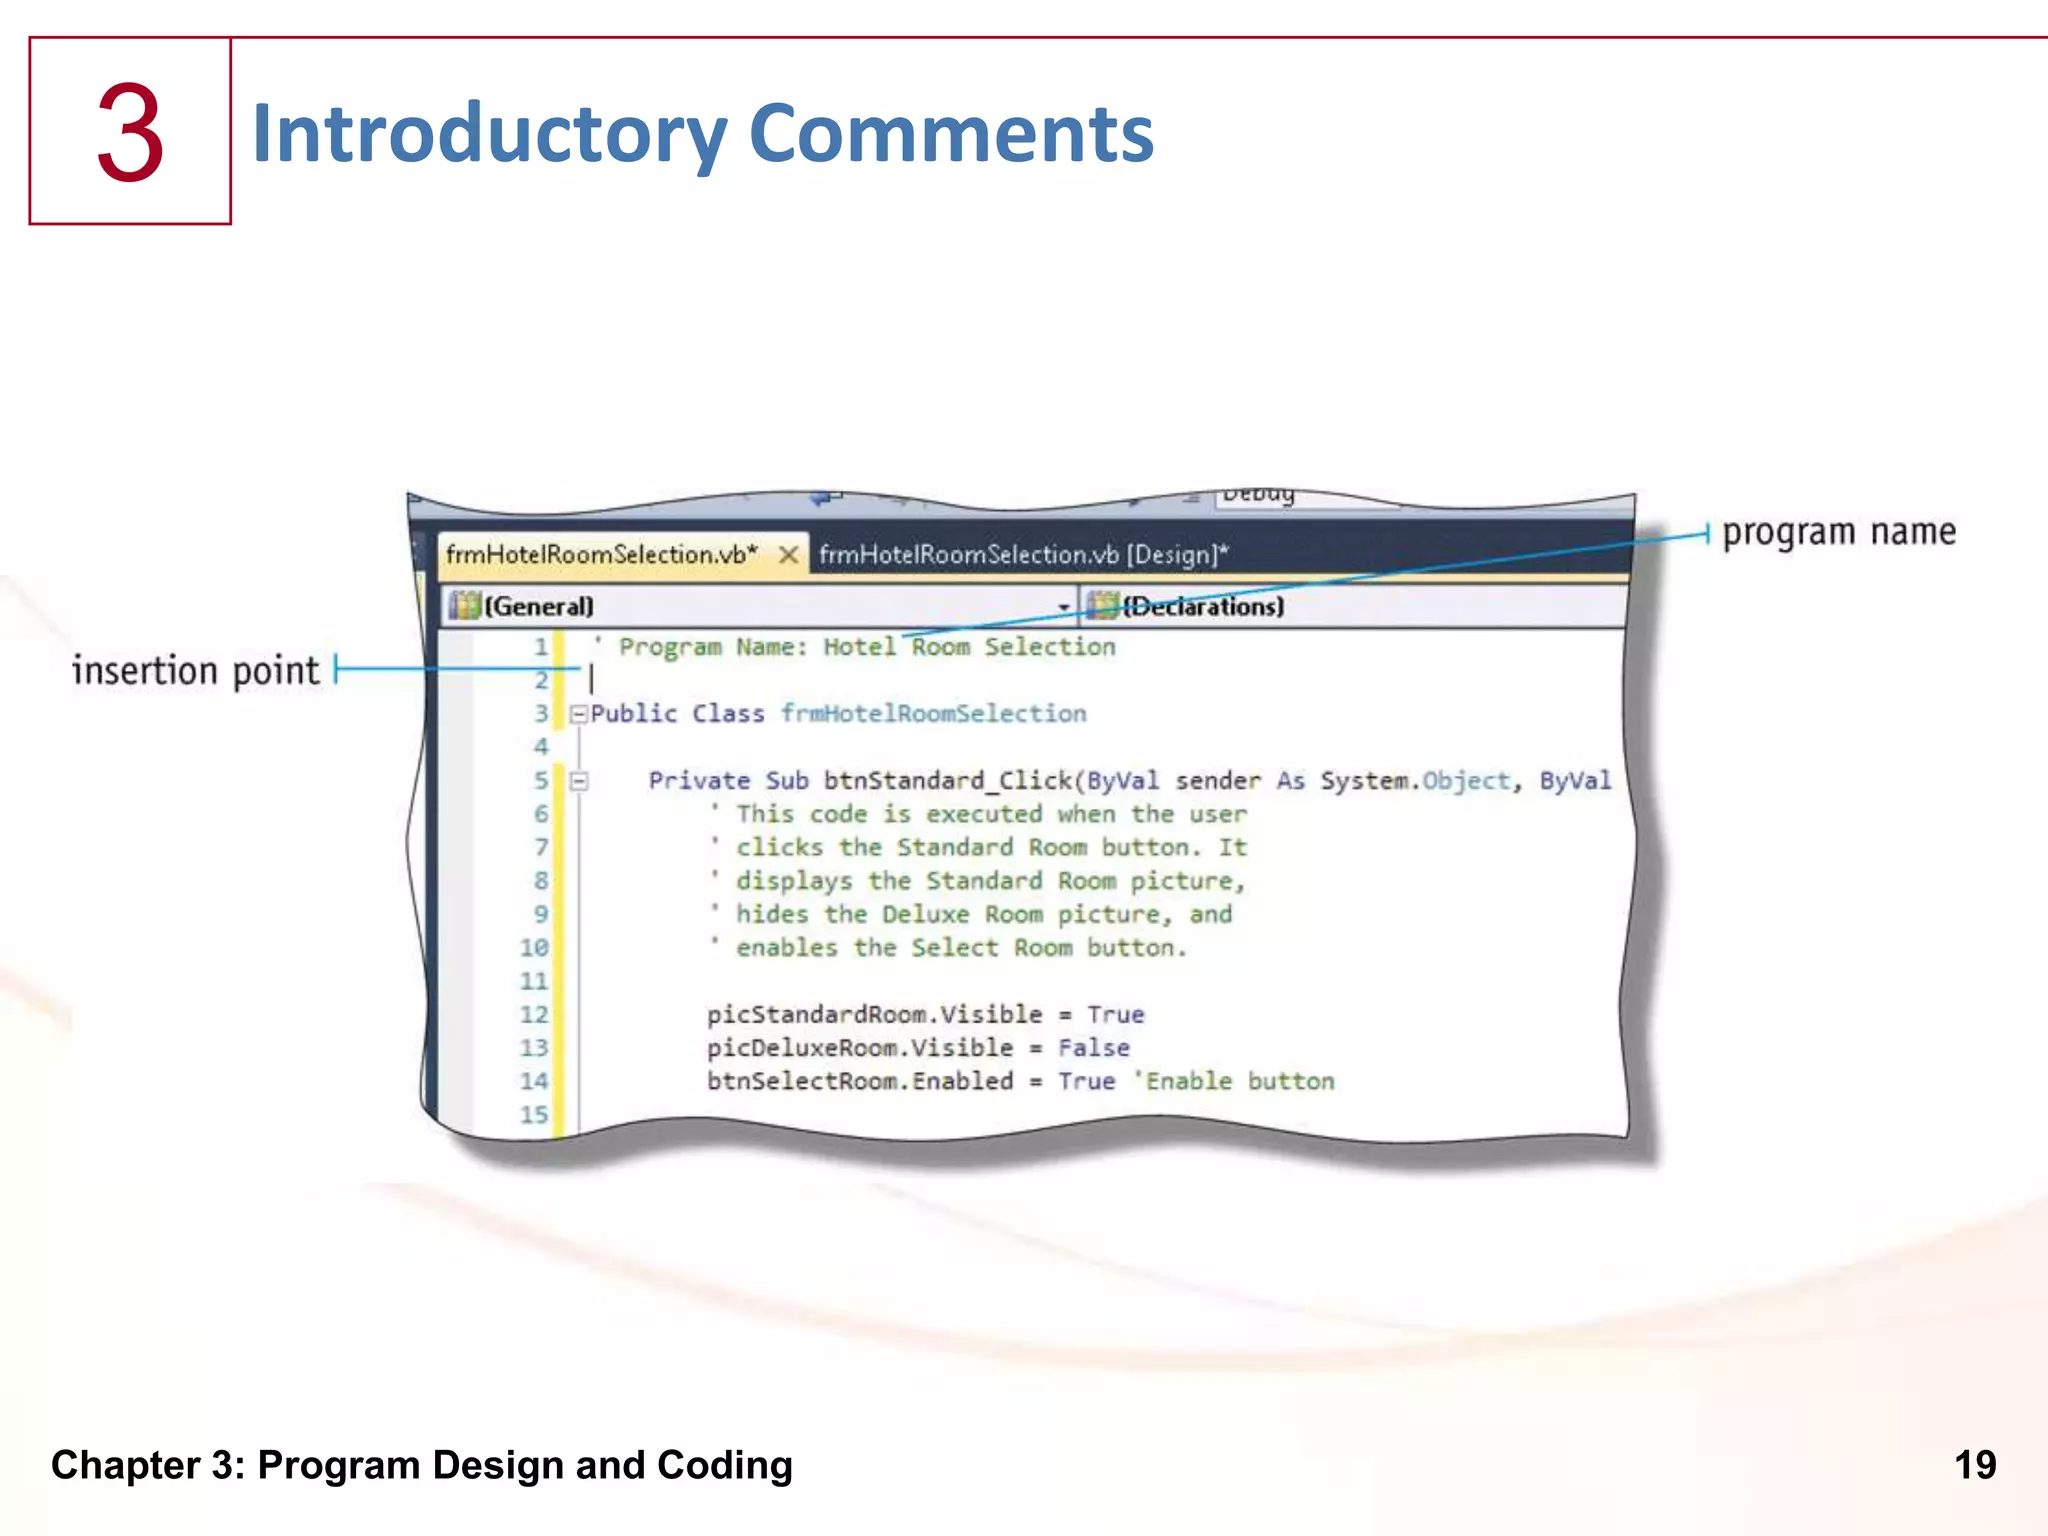Click the (General) class icon
The width and height of the screenshot is (2048, 1536).
click(x=464, y=606)
